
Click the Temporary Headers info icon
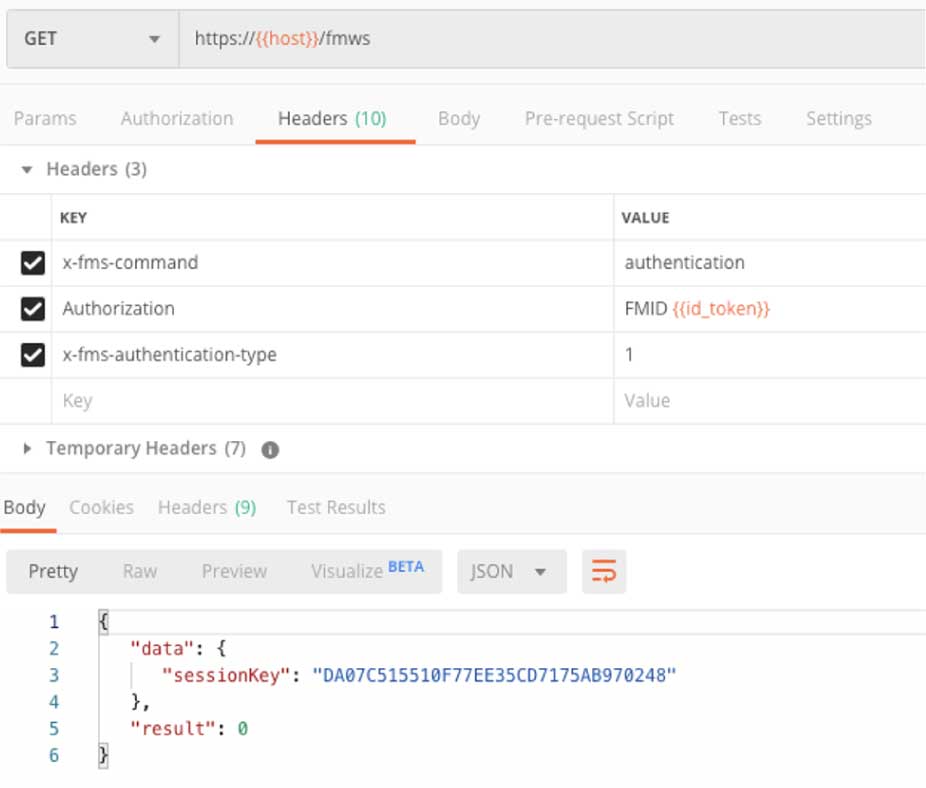tap(270, 450)
